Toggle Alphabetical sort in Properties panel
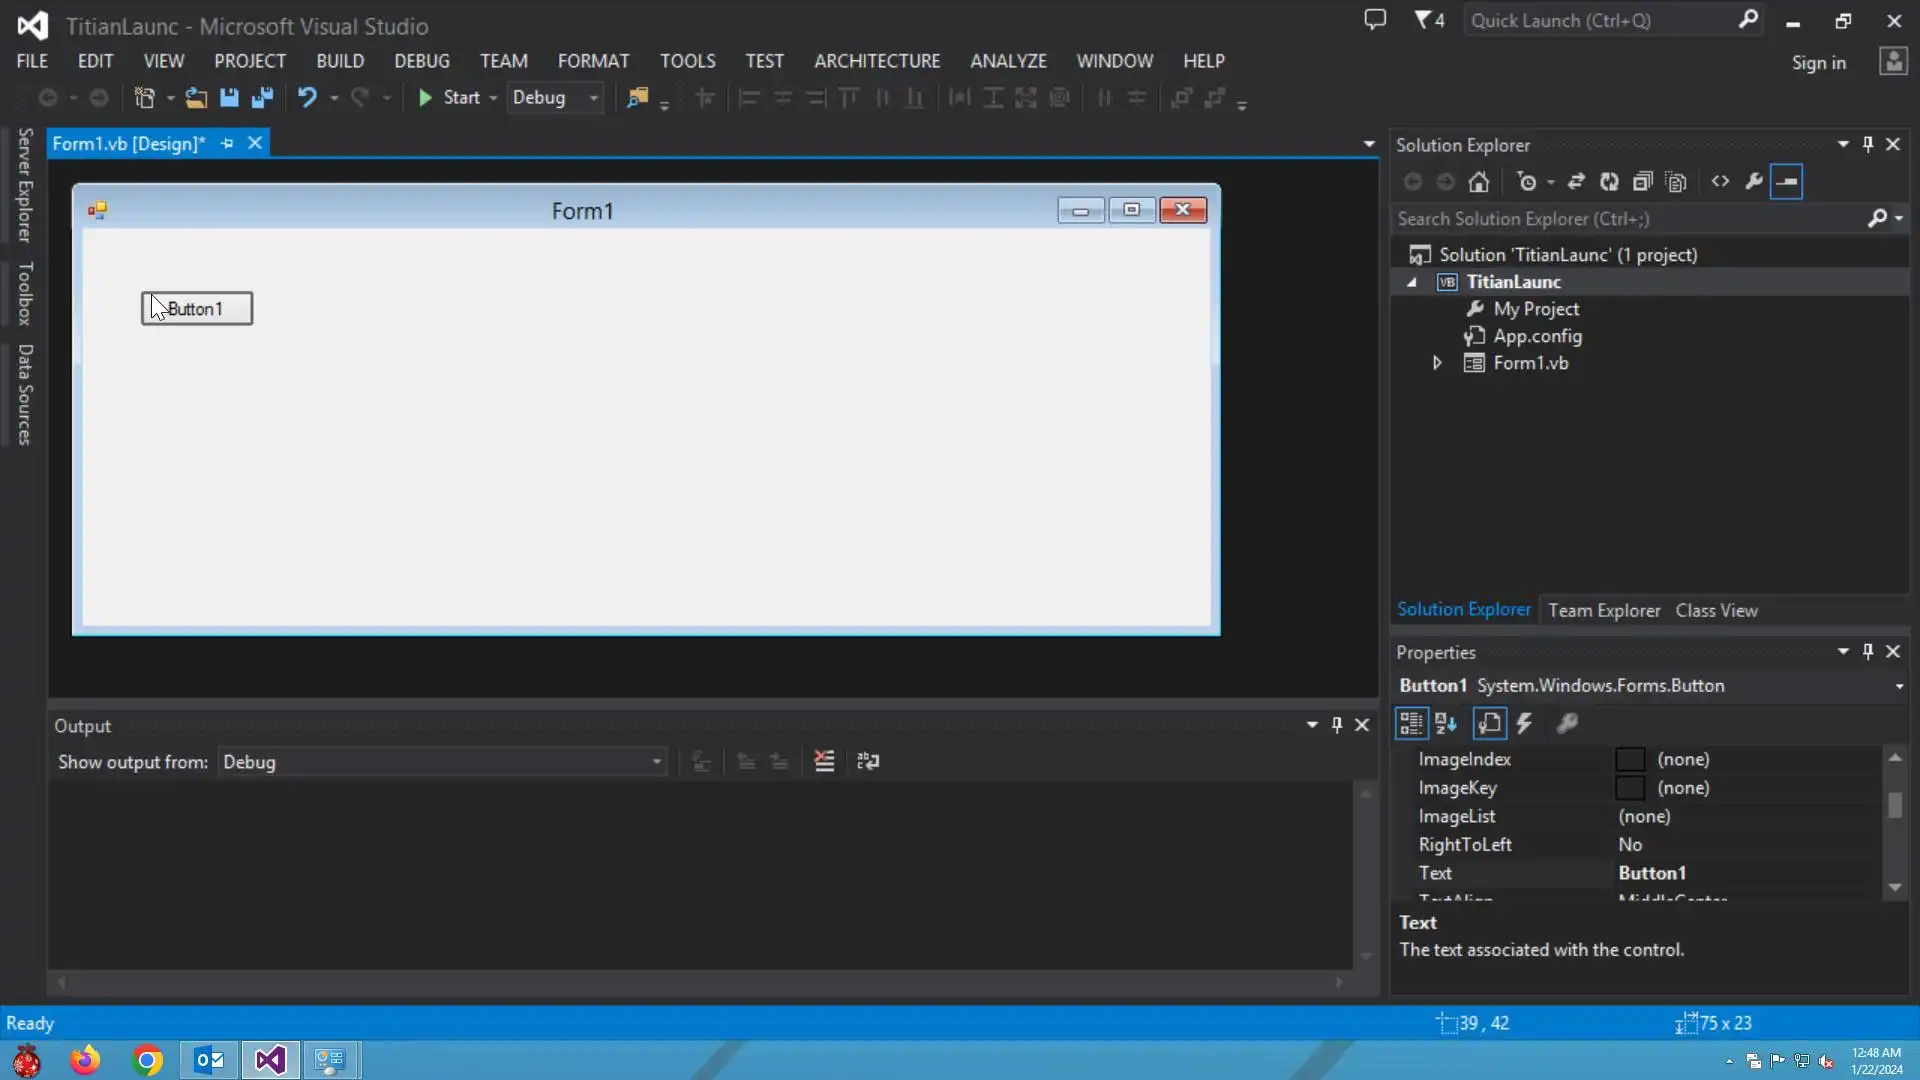Screen dimensions: 1920x1080 (1446, 723)
